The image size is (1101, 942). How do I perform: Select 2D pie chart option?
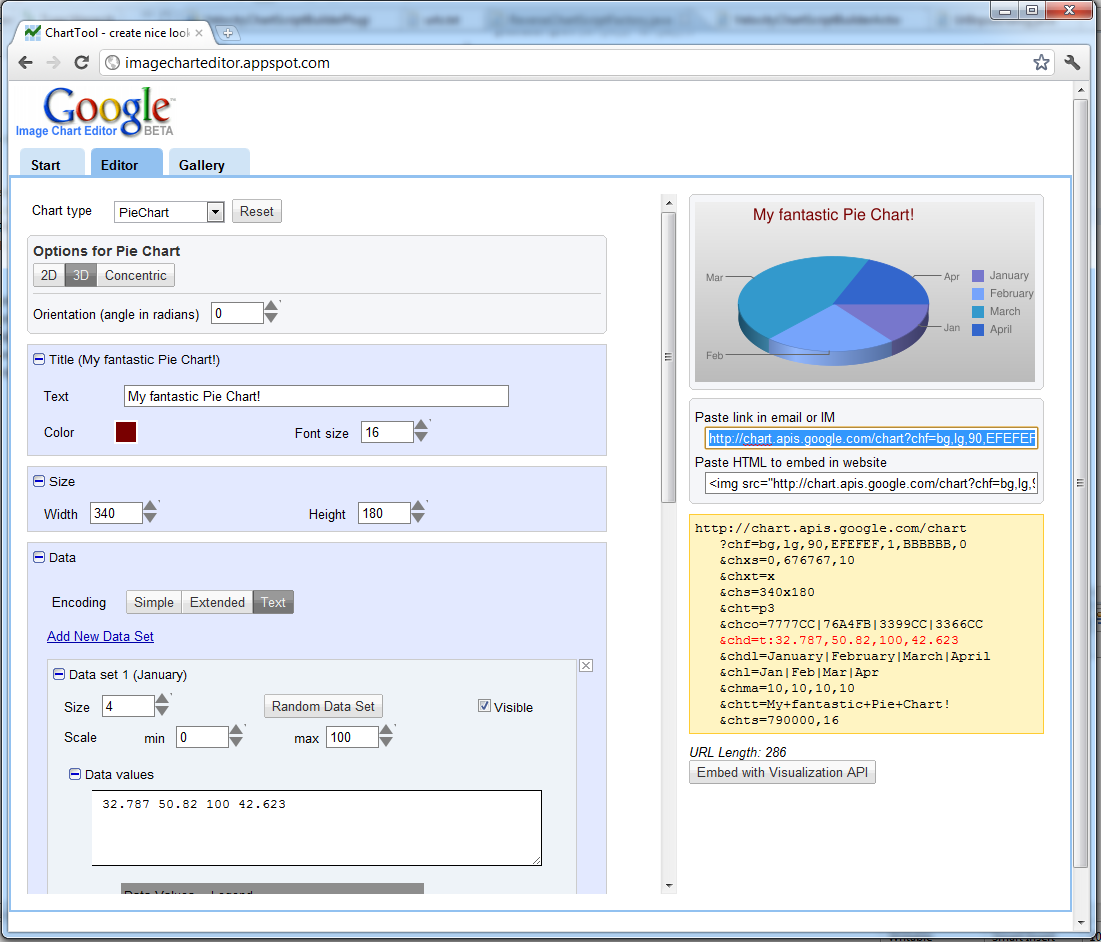pyautogui.click(x=48, y=275)
